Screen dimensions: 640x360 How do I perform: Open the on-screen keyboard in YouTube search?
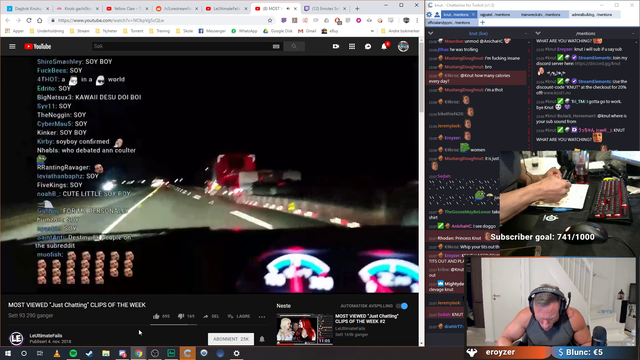[x=276, y=47]
